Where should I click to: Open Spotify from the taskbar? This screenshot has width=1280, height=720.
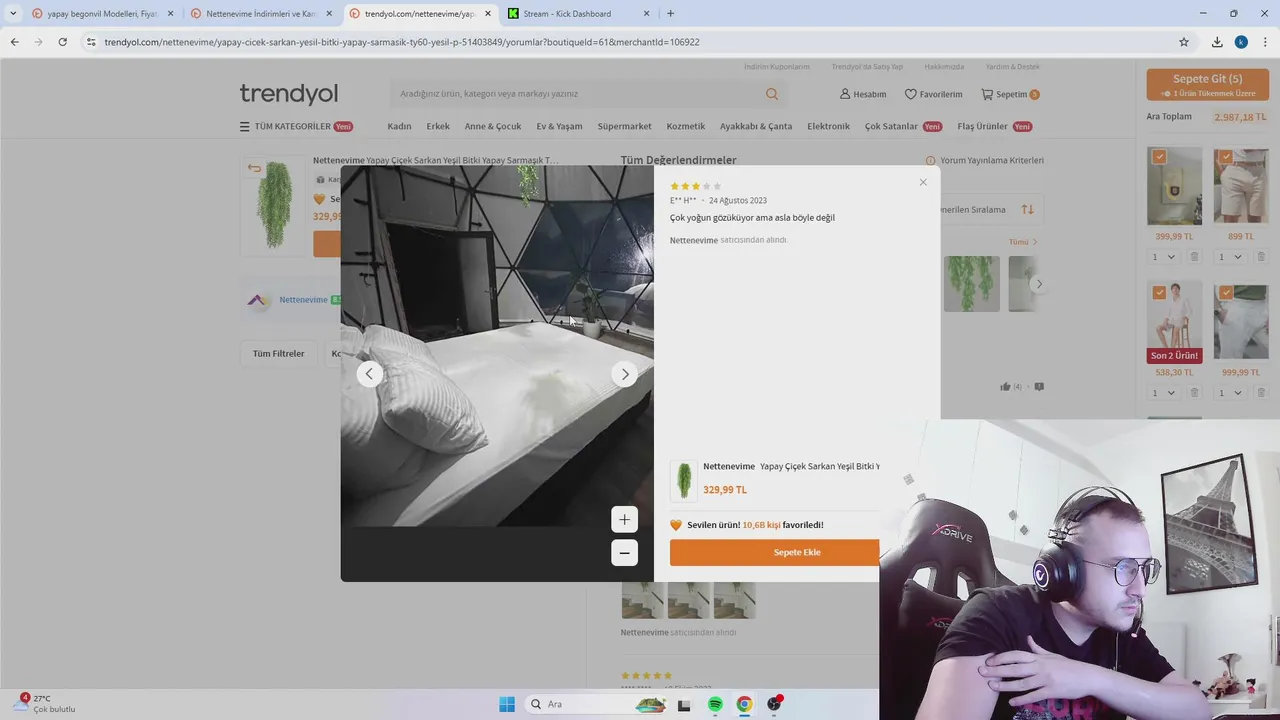(x=715, y=704)
